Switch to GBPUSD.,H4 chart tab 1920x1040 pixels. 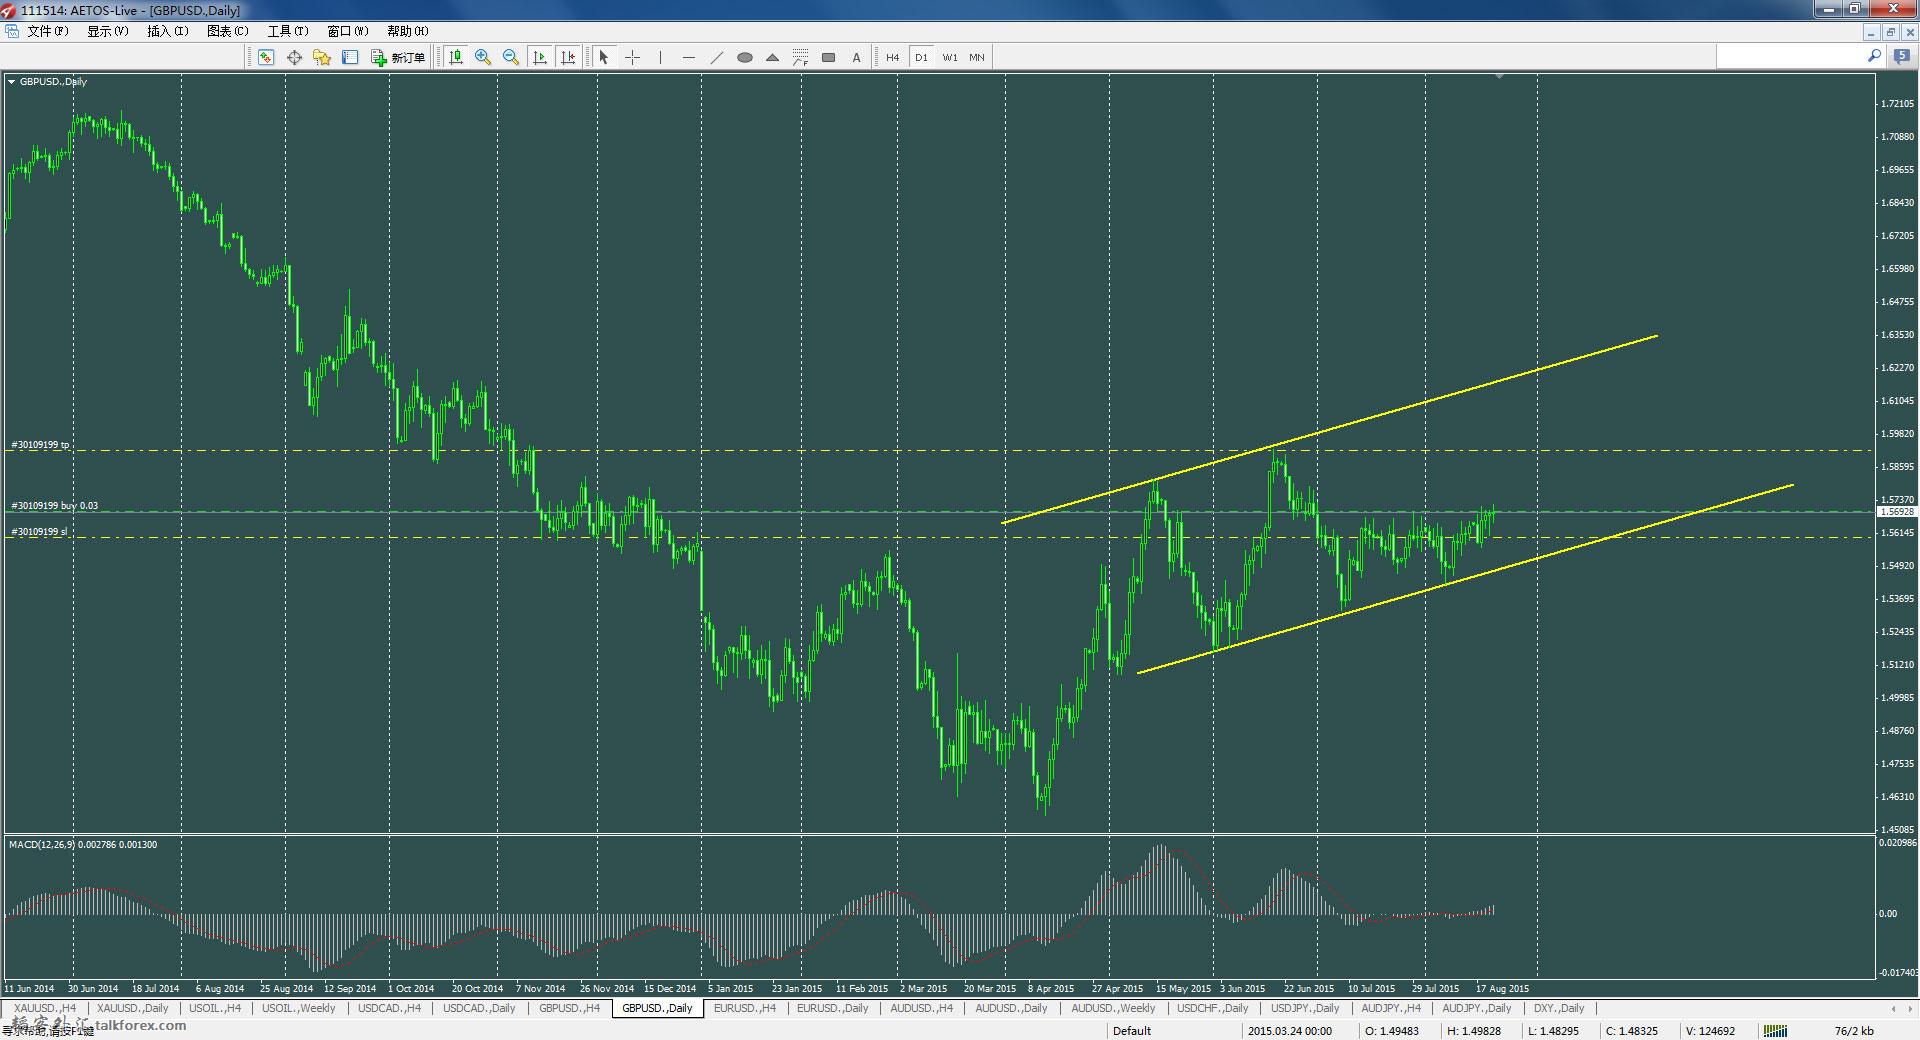[570, 1008]
